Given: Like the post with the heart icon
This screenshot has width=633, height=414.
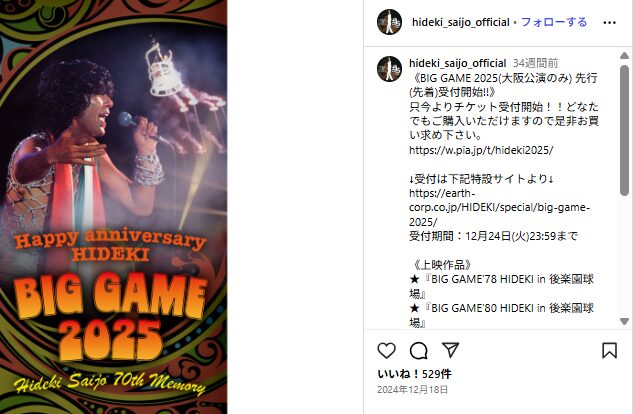Looking at the screenshot, I should coord(386,351).
